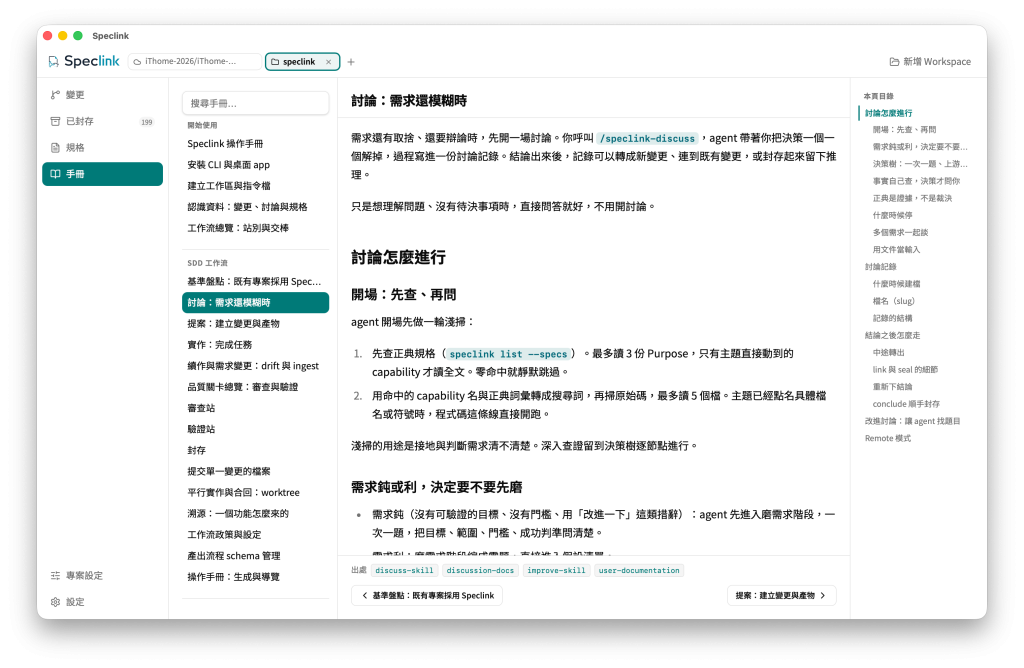Jump to 記錄的結構 in outline
The height and width of the screenshot is (668, 1024).
(x=893, y=318)
